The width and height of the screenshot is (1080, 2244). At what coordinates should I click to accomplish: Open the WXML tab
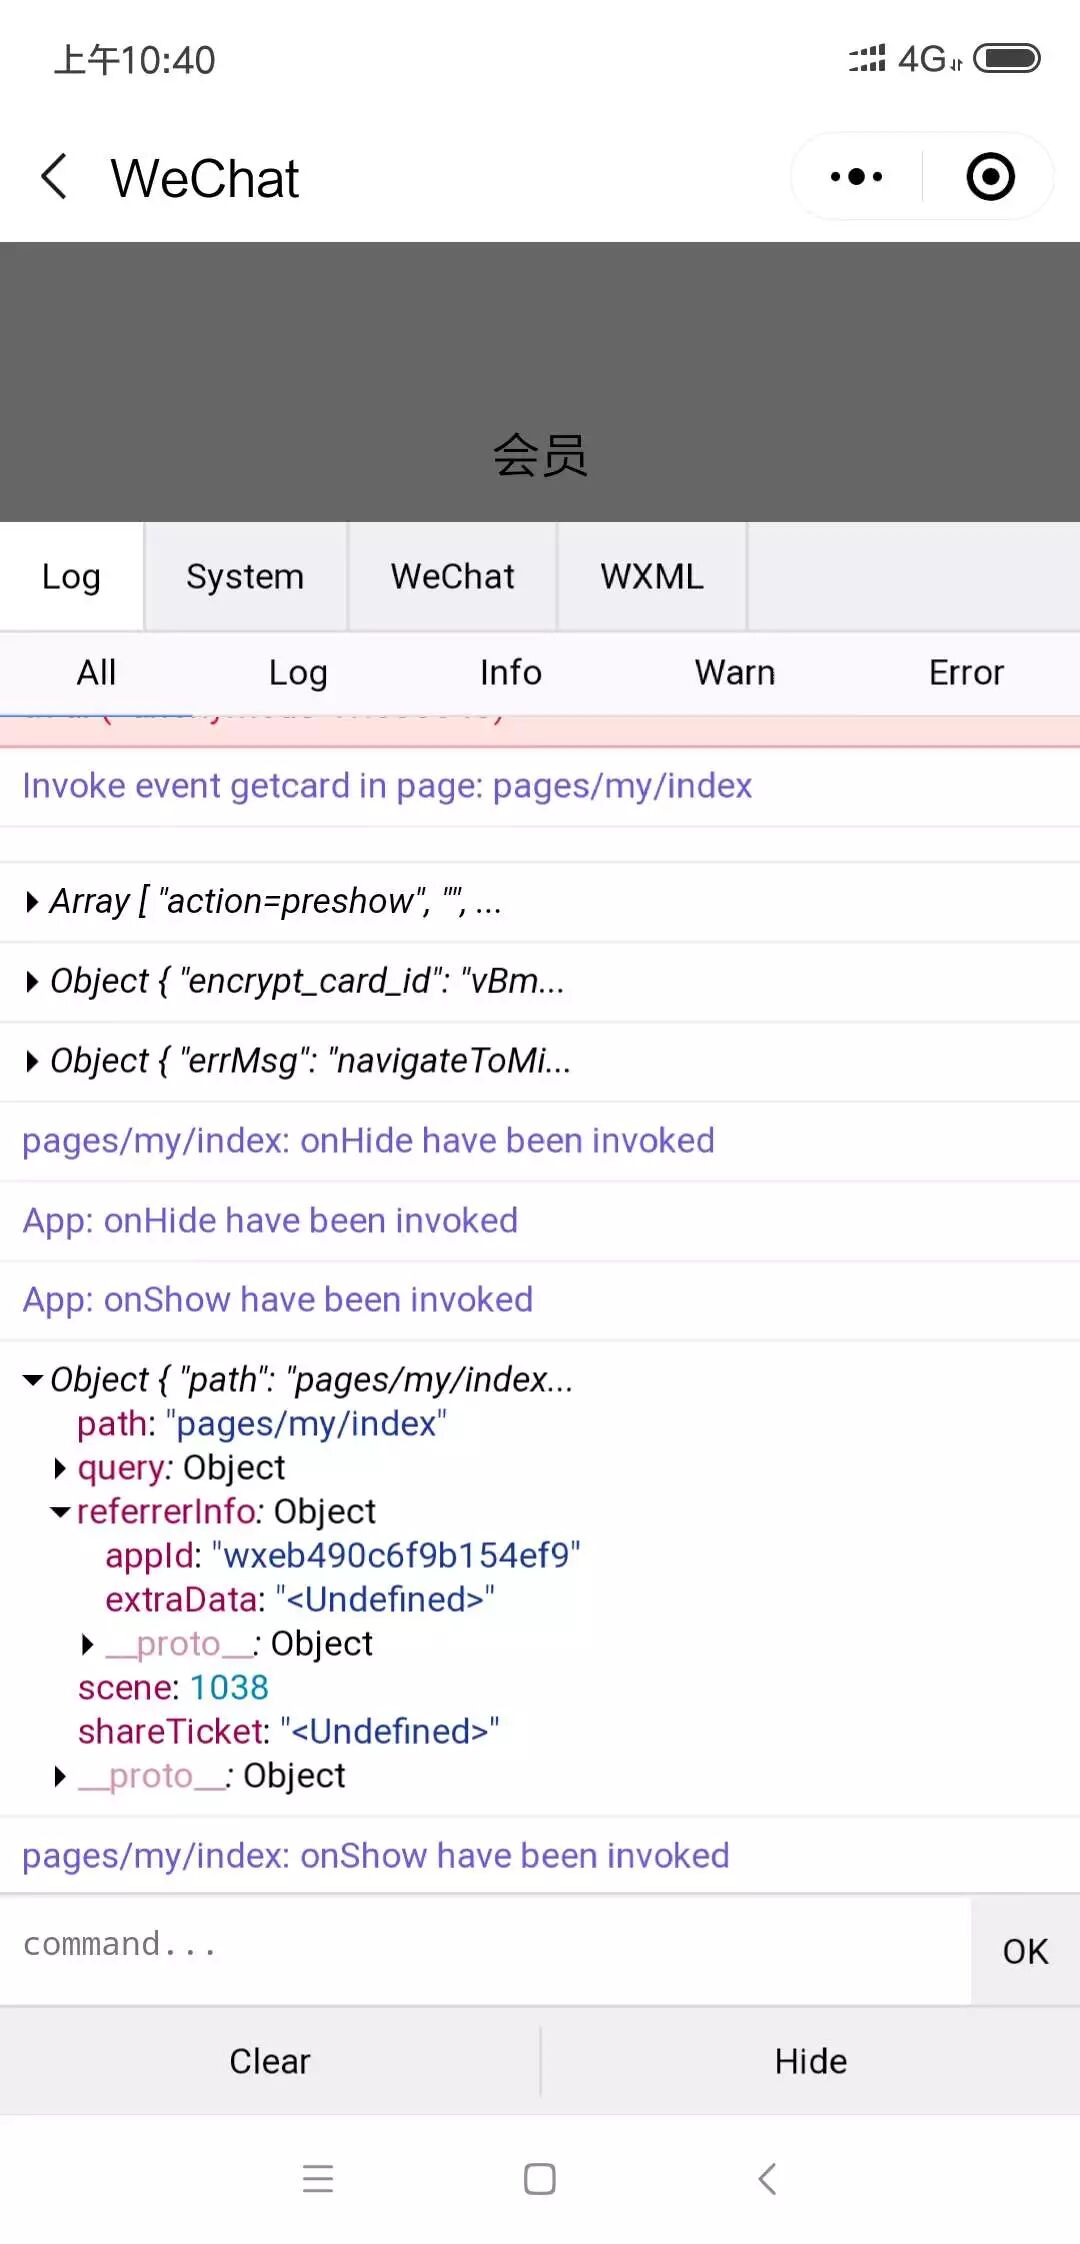point(652,577)
